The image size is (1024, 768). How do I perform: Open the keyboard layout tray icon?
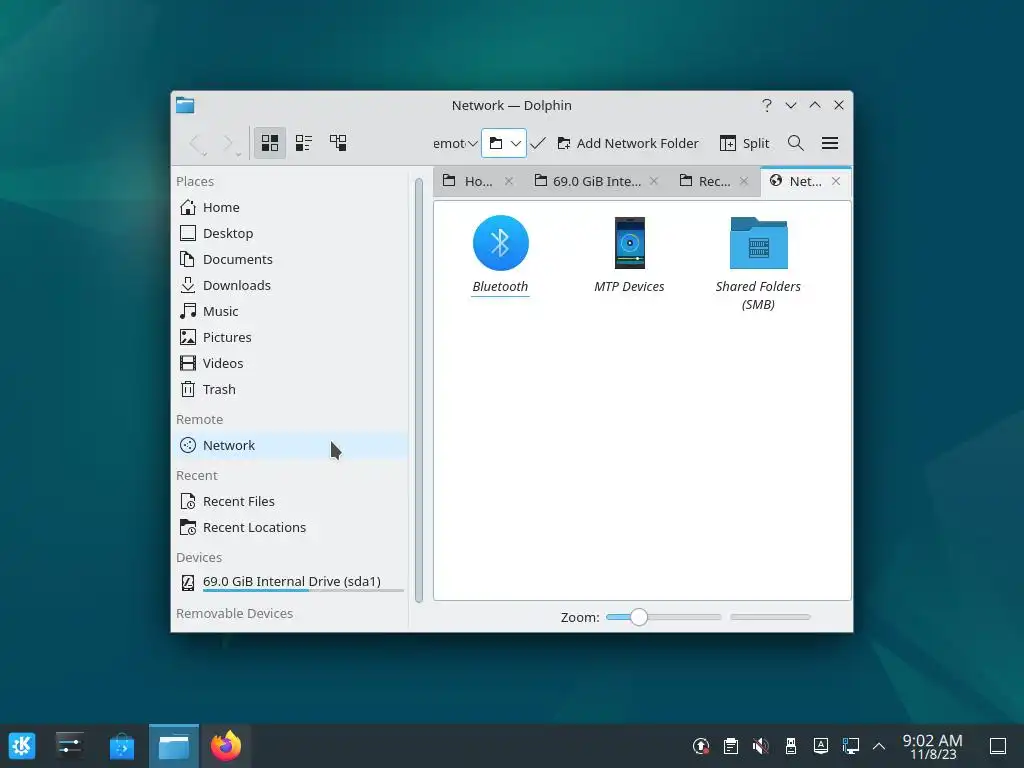[821, 746]
